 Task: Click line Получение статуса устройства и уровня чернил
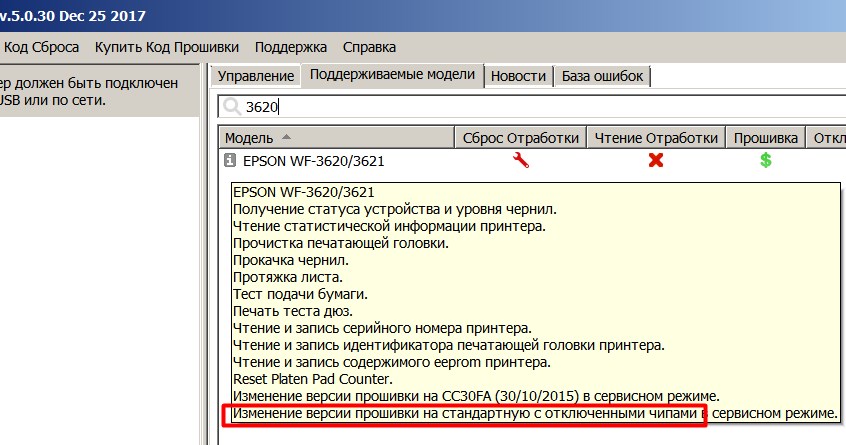pyautogui.click(x=394, y=209)
